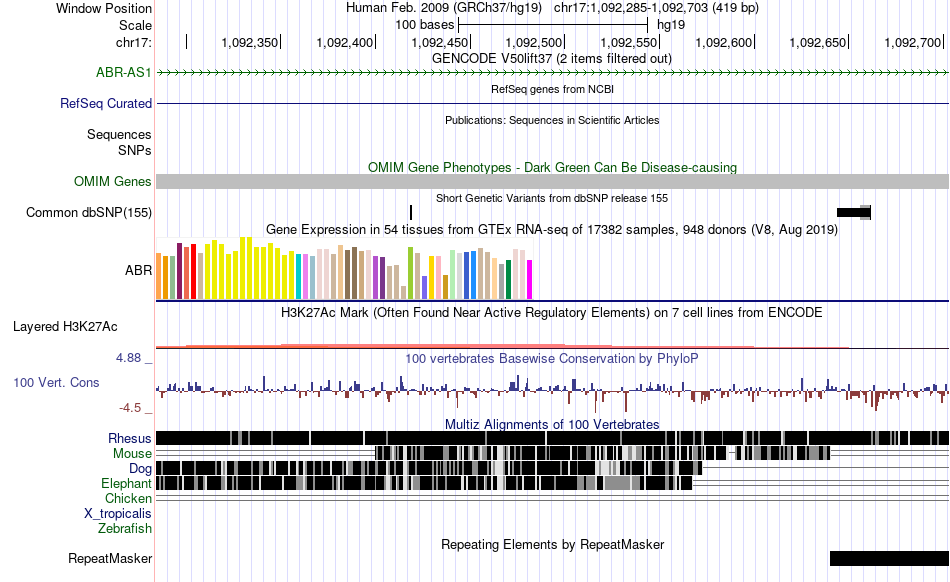Image resolution: width=950 pixels, height=582 pixels.
Task: Click the H3K27Ac Mark track title
Action: click(x=552, y=312)
